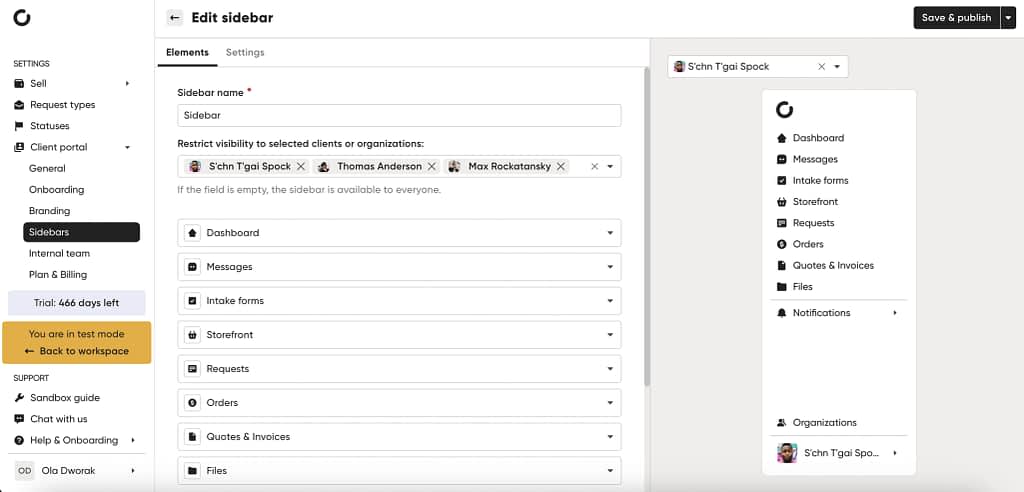
Task: Click the Orders icon in preview sidebar
Action: 782,244
